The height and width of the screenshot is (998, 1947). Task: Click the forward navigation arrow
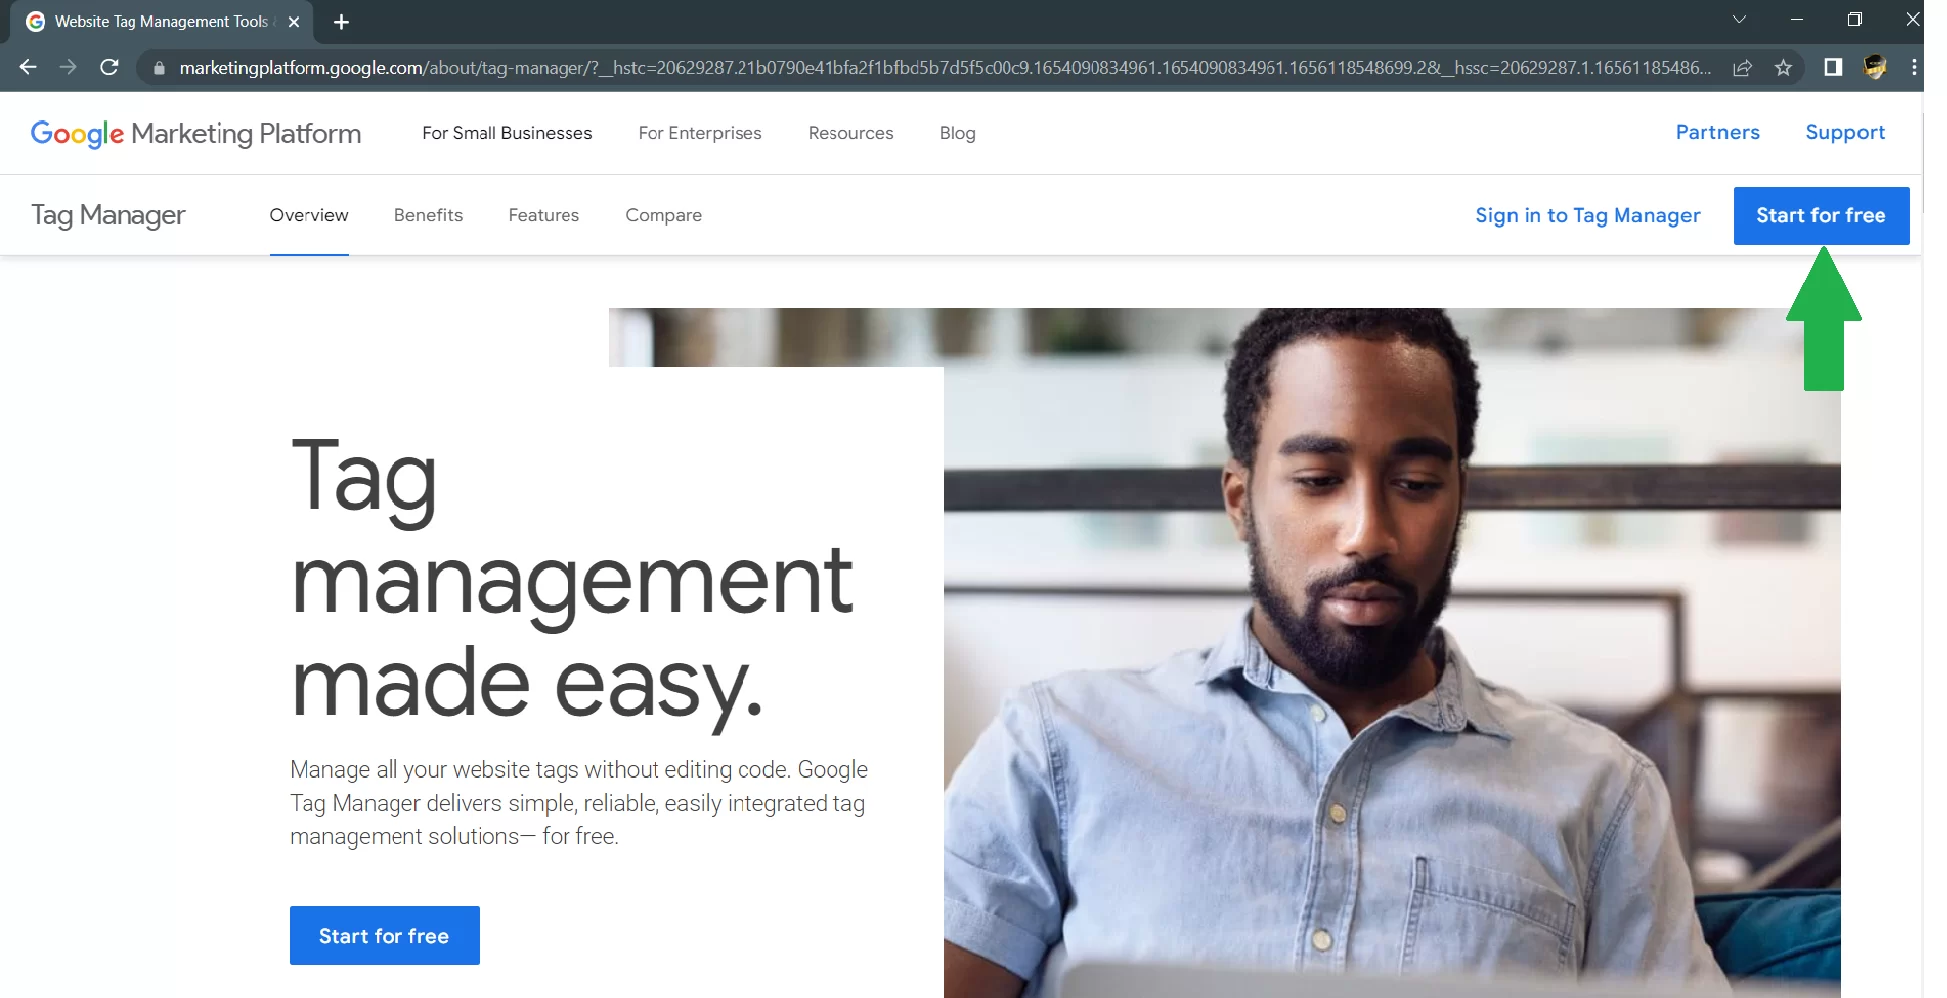pos(68,67)
